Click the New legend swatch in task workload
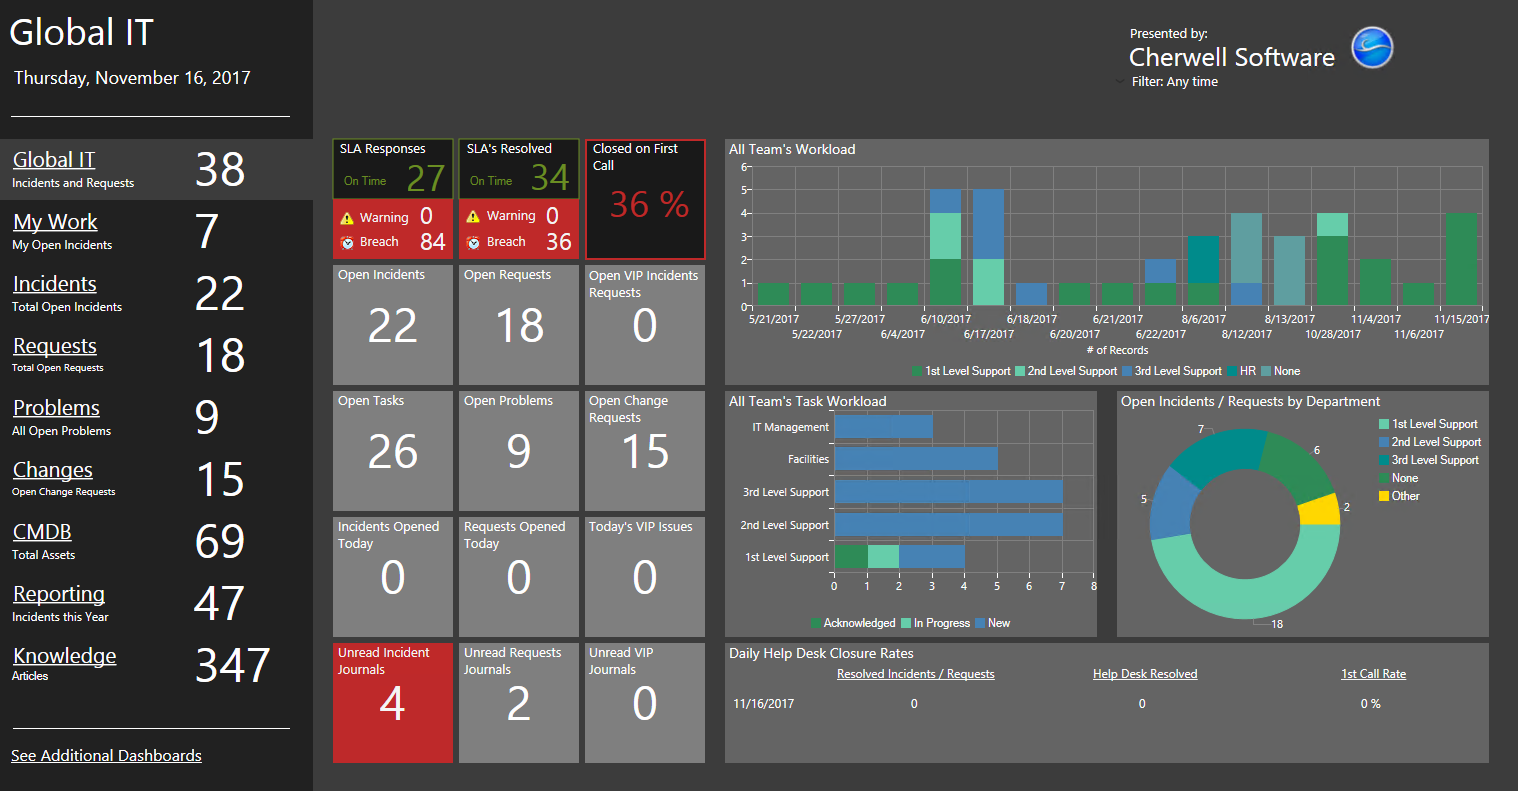This screenshot has height=791, width=1518. 980,623
